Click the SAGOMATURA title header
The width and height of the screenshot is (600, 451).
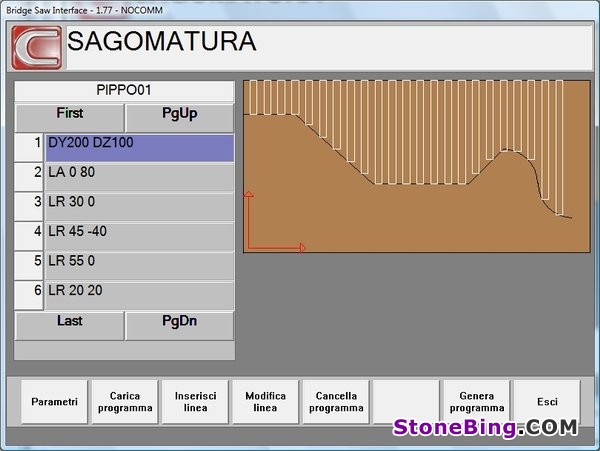point(329,48)
